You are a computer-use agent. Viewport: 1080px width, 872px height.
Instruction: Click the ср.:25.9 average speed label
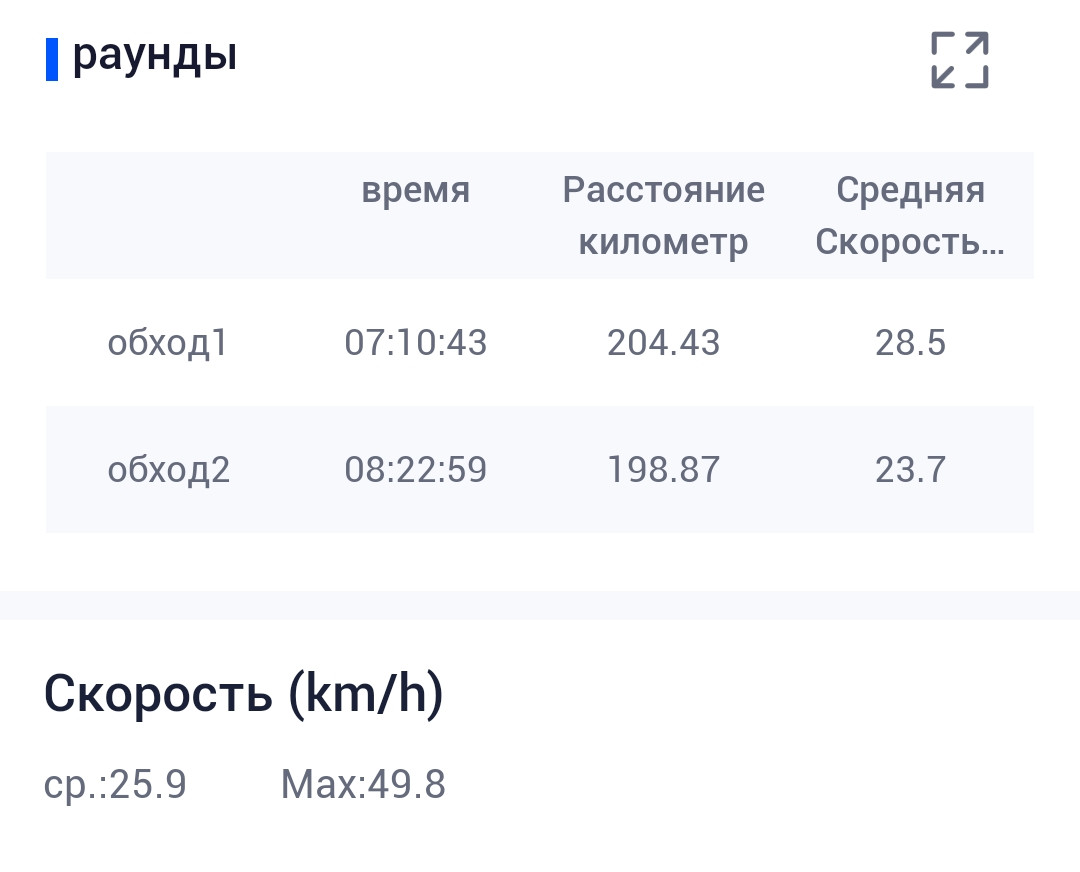(115, 785)
